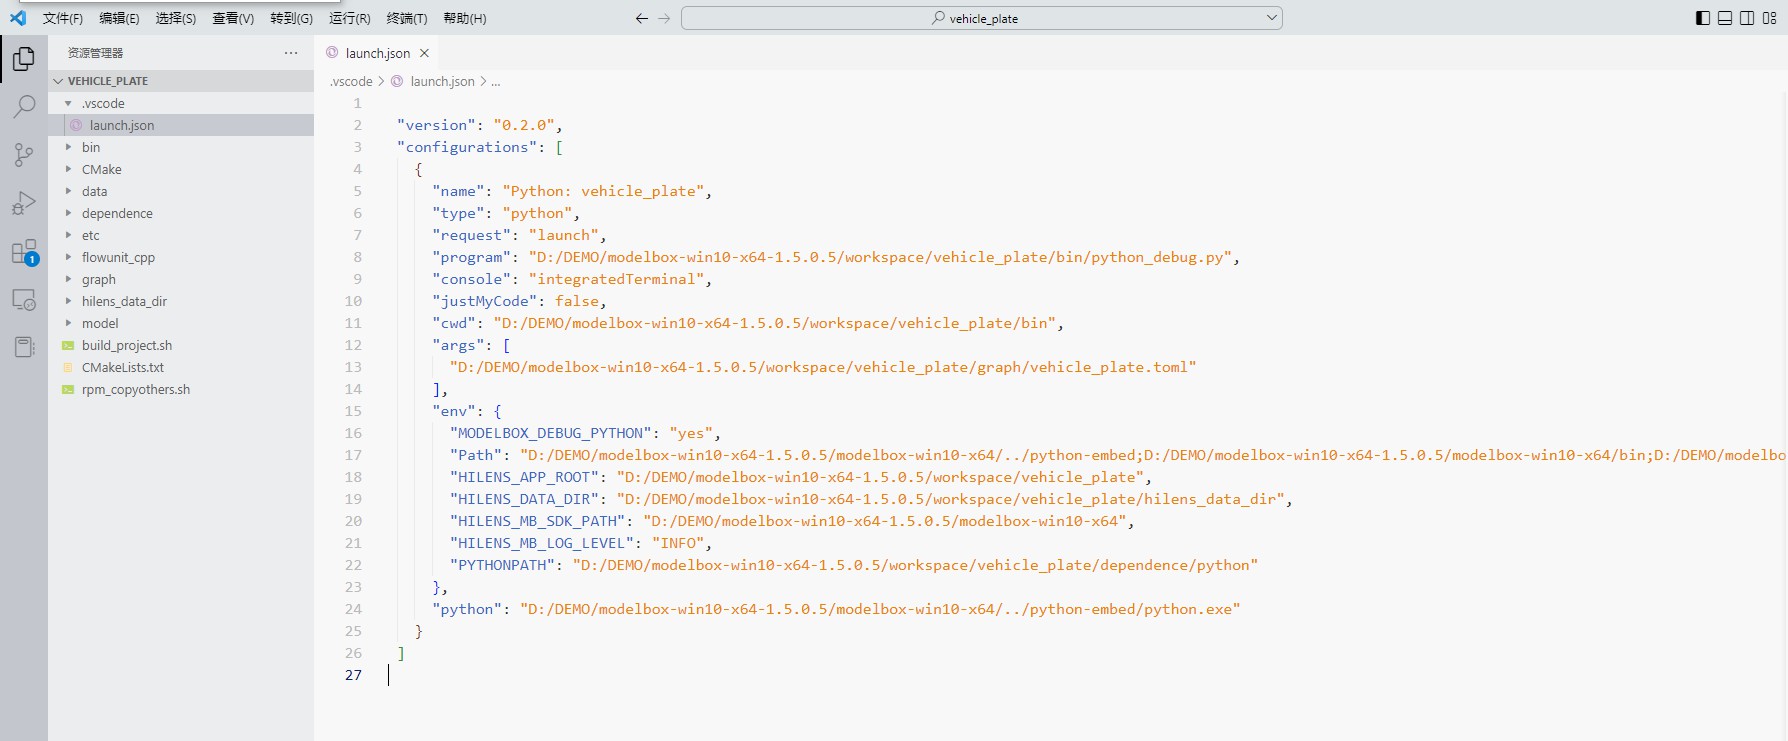Close the launch.json editor tab
Viewport: 1788px width, 741px height.
(424, 53)
